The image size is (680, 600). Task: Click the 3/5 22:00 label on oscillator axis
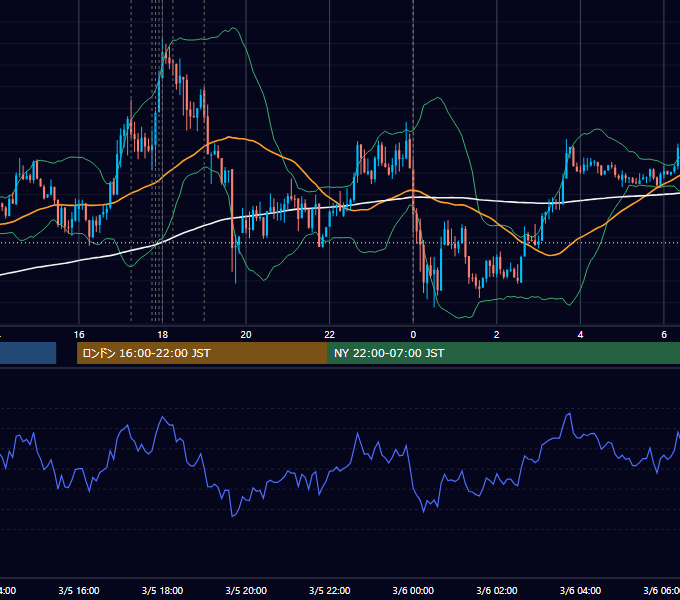tap(330, 590)
